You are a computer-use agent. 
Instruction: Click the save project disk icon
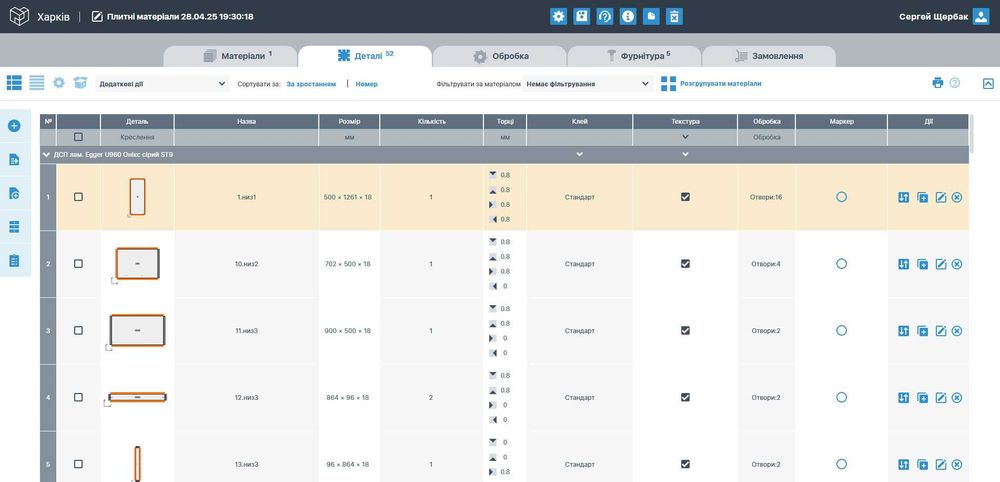[x=582, y=17]
